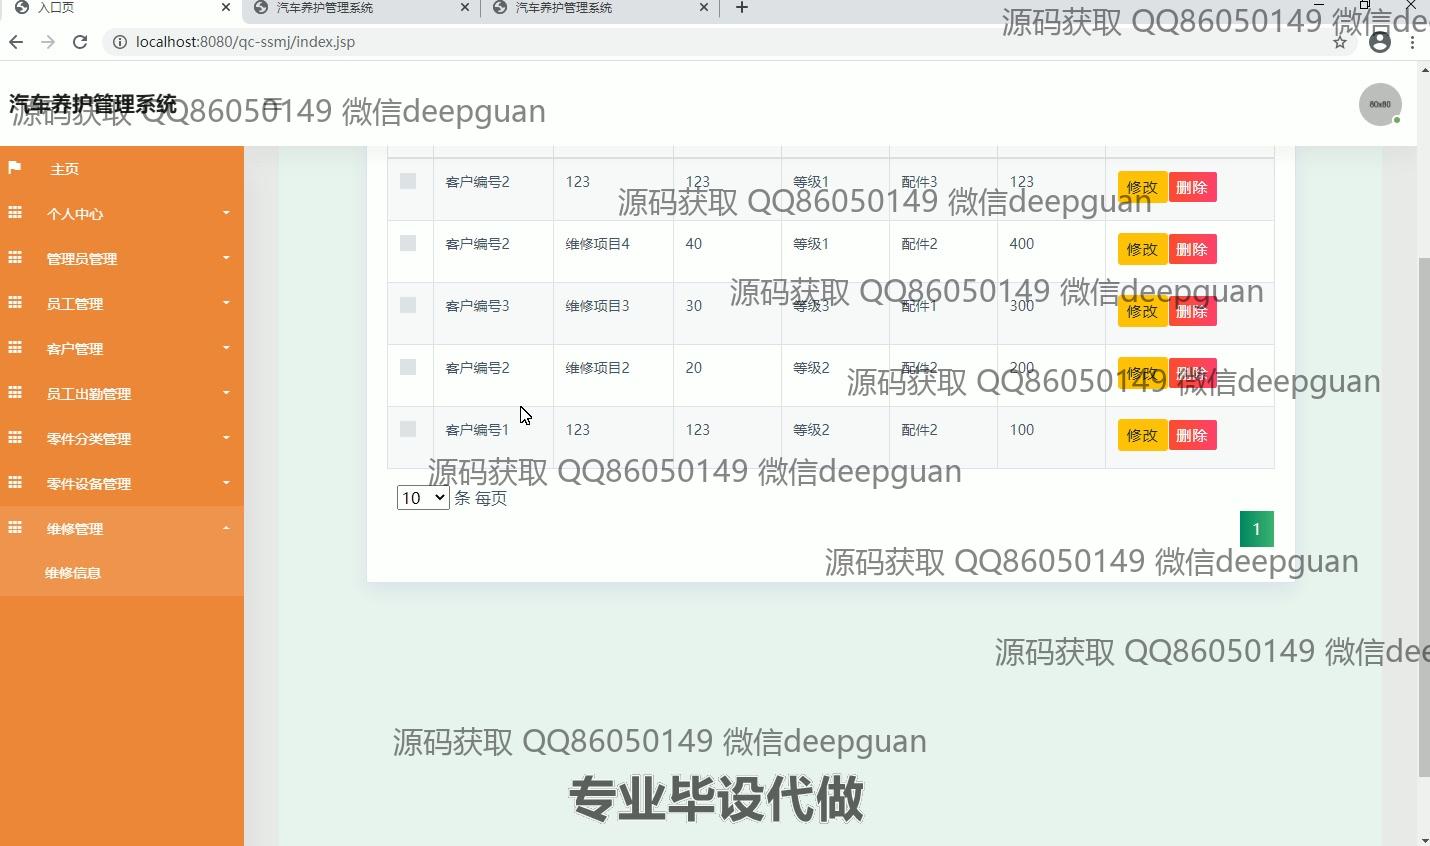Collapse the 维修管理 sidebar section
The width and height of the screenshot is (1430, 846).
coord(122,528)
